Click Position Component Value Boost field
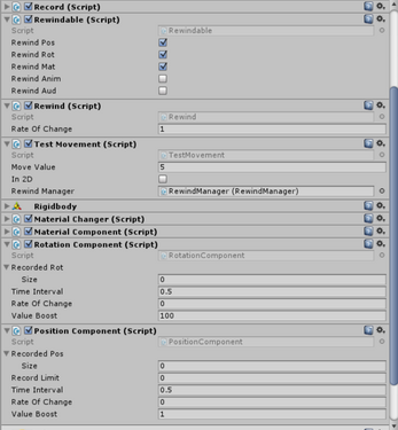Image resolution: width=398 pixels, height=430 pixels. (272, 414)
